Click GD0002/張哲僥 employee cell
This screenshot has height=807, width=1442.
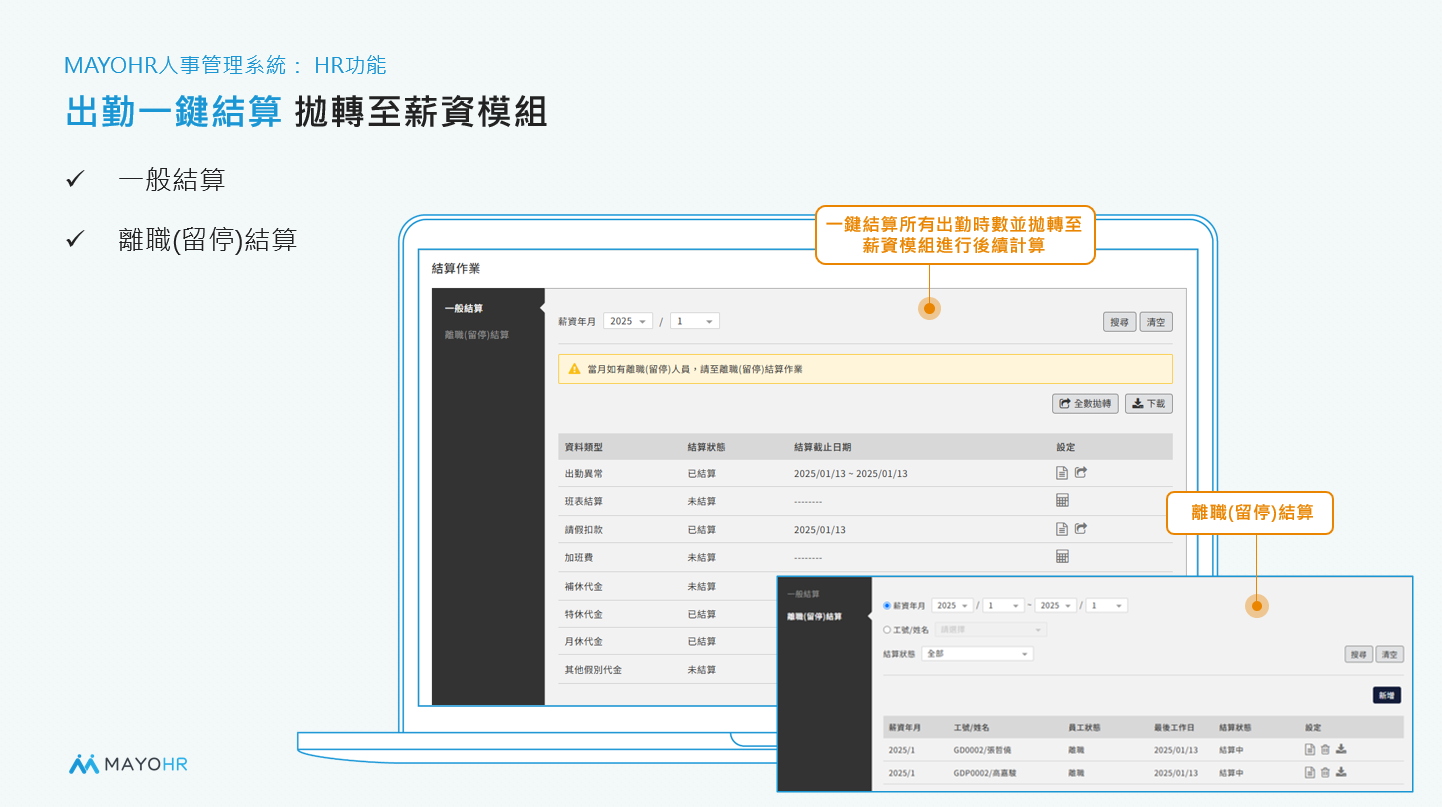click(x=982, y=749)
